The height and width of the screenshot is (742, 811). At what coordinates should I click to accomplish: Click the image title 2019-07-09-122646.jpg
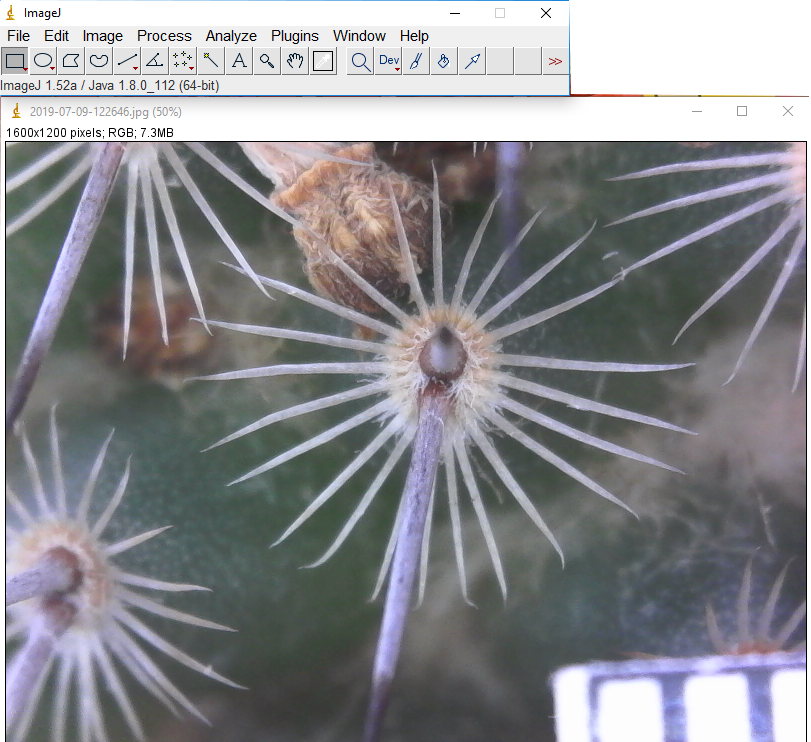coord(89,112)
